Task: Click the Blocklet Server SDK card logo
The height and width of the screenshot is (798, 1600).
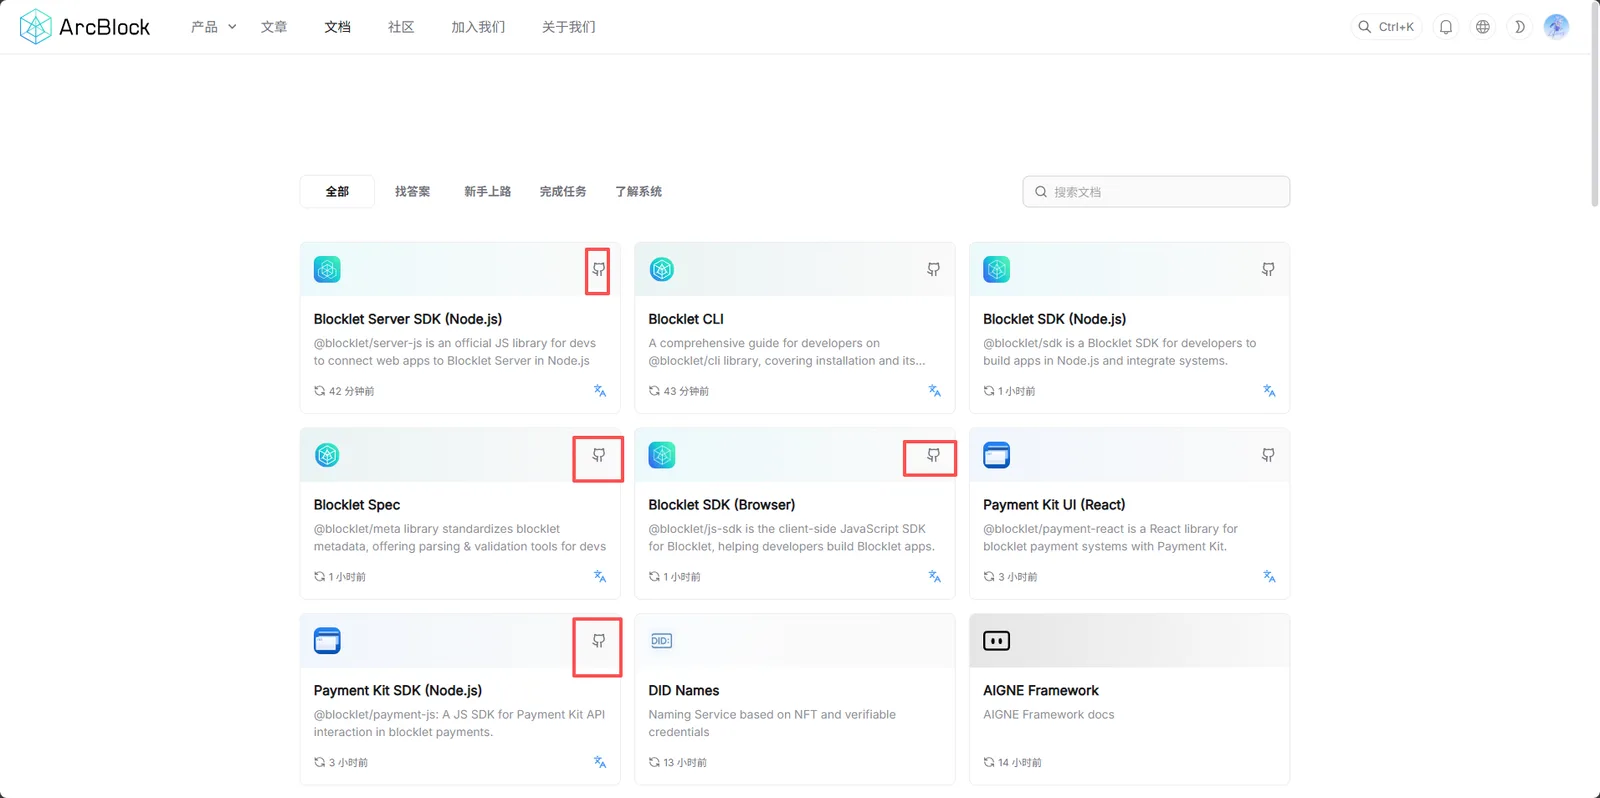Action: tap(327, 269)
